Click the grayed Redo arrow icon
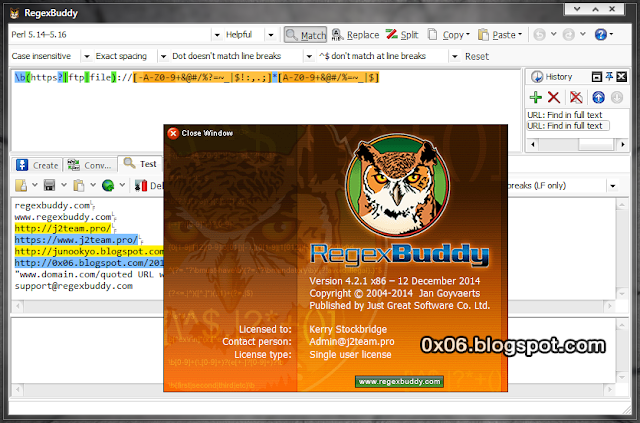Screen dimensions: 640x423 (568, 35)
